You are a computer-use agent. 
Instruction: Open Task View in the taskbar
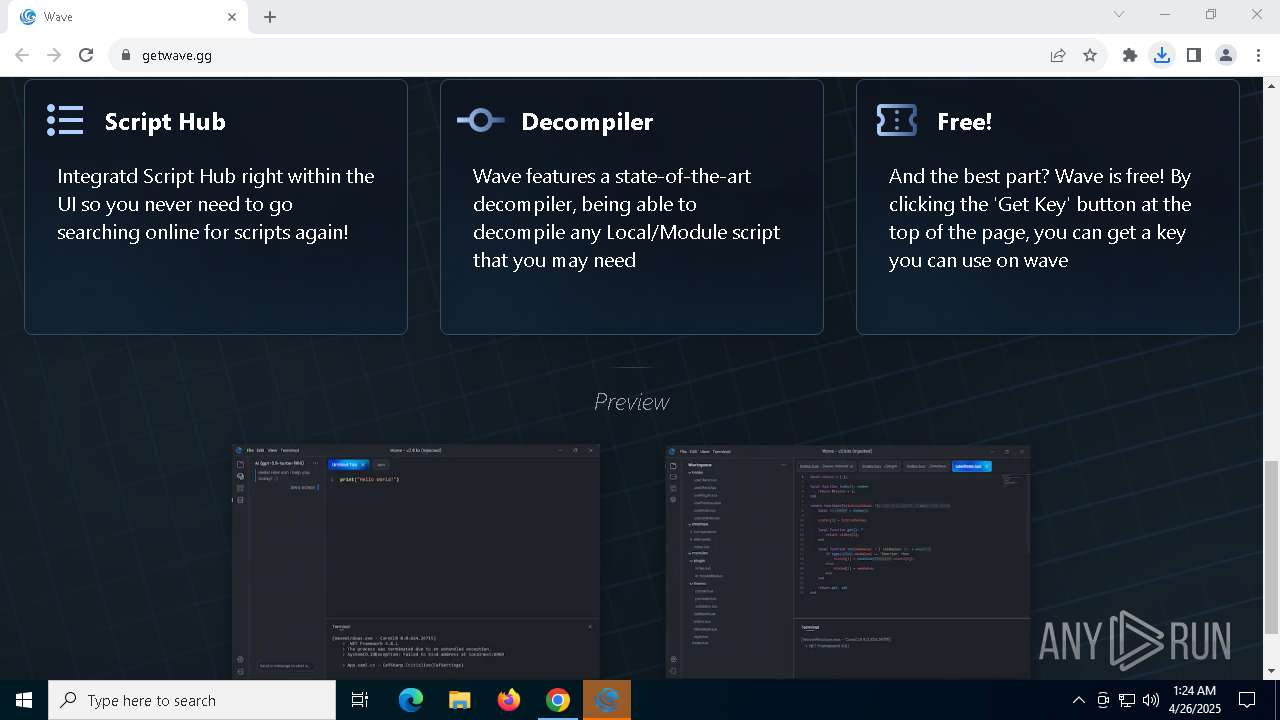360,700
